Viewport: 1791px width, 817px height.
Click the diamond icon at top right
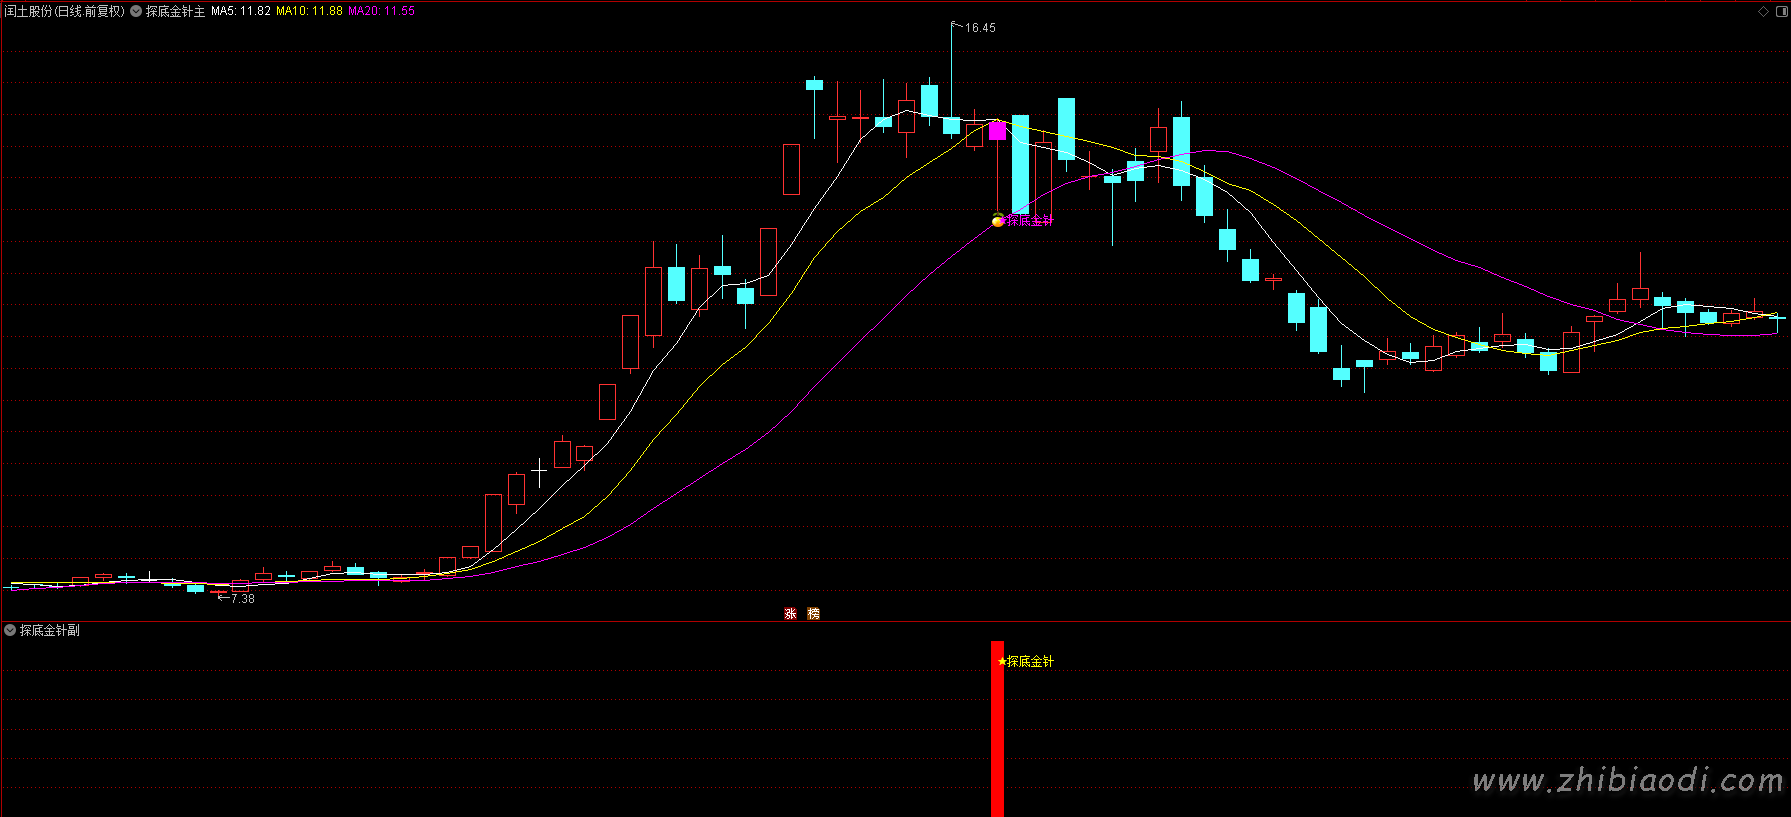click(1763, 11)
